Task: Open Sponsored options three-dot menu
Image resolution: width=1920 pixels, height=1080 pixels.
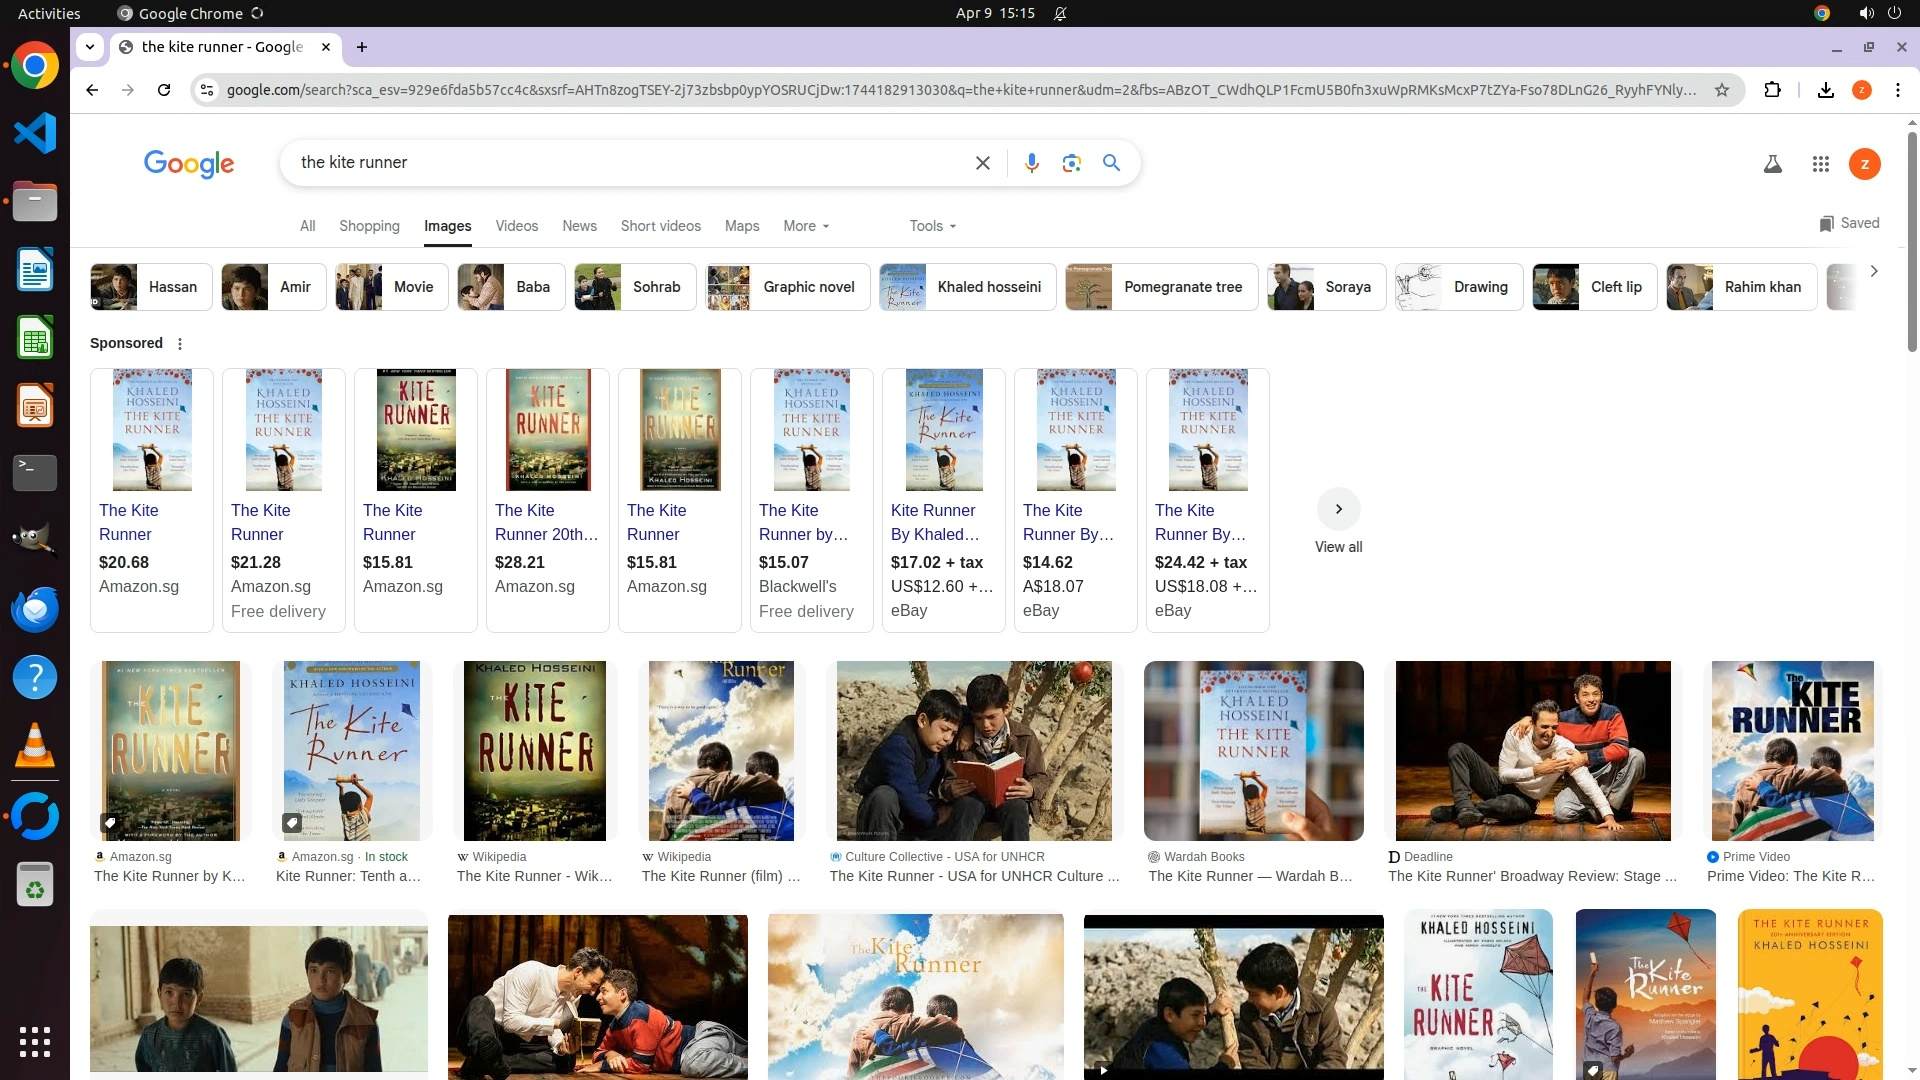Action: 180,344
